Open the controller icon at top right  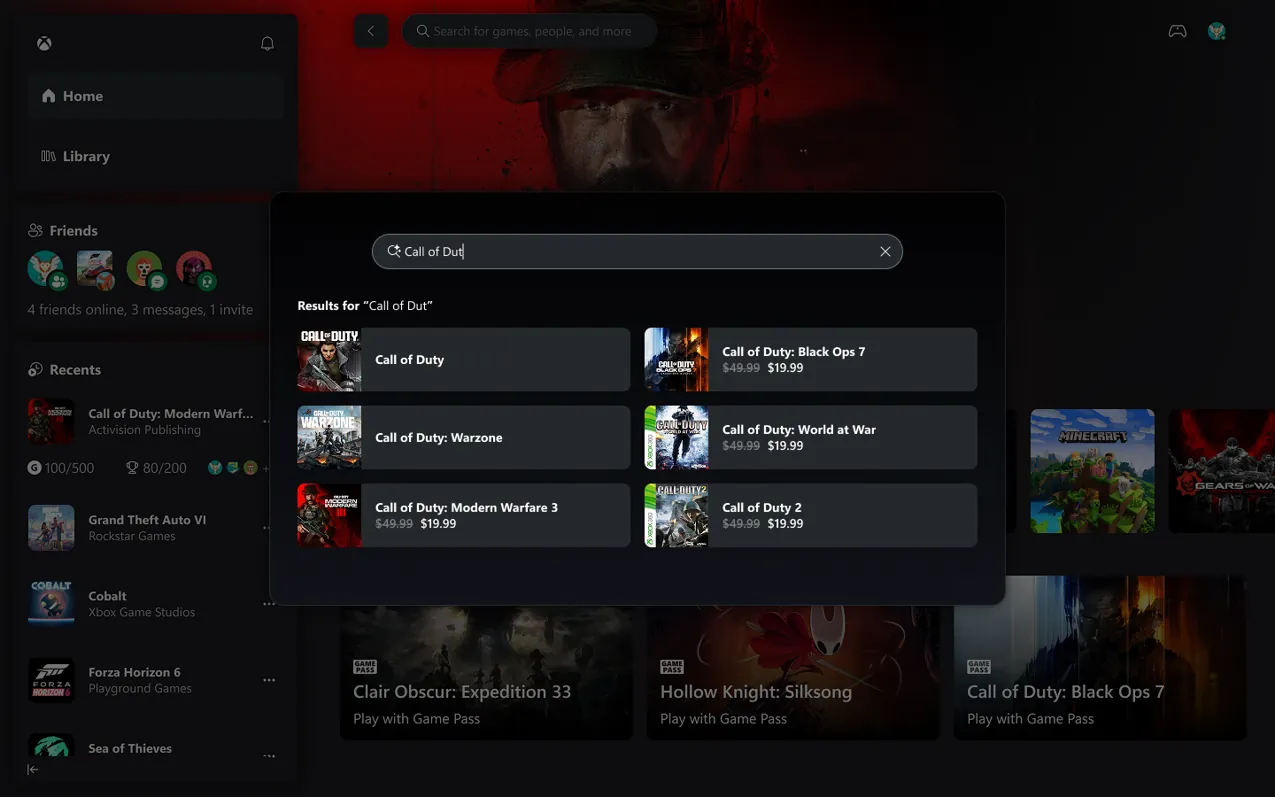tap(1178, 31)
